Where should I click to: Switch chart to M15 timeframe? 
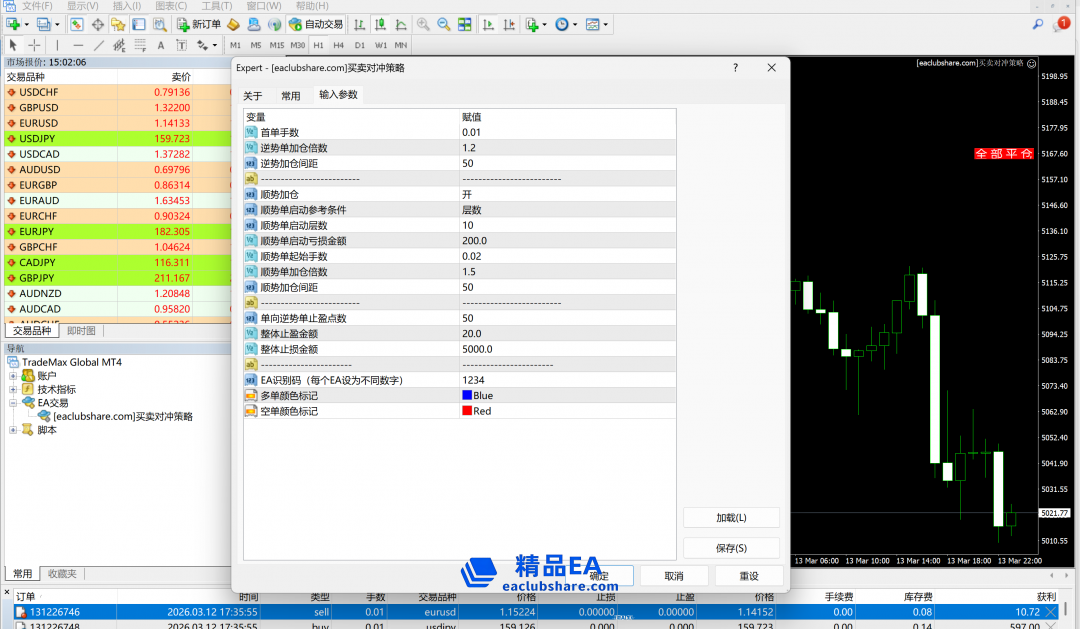pyautogui.click(x=276, y=45)
